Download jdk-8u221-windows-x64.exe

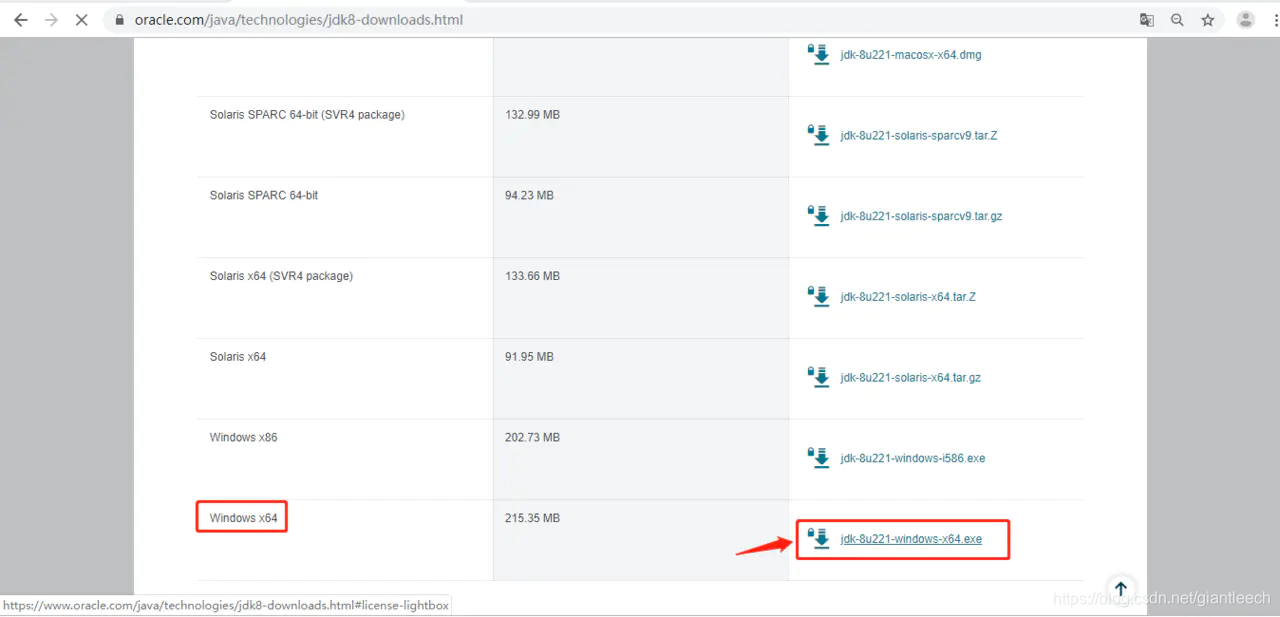pos(911,539)
